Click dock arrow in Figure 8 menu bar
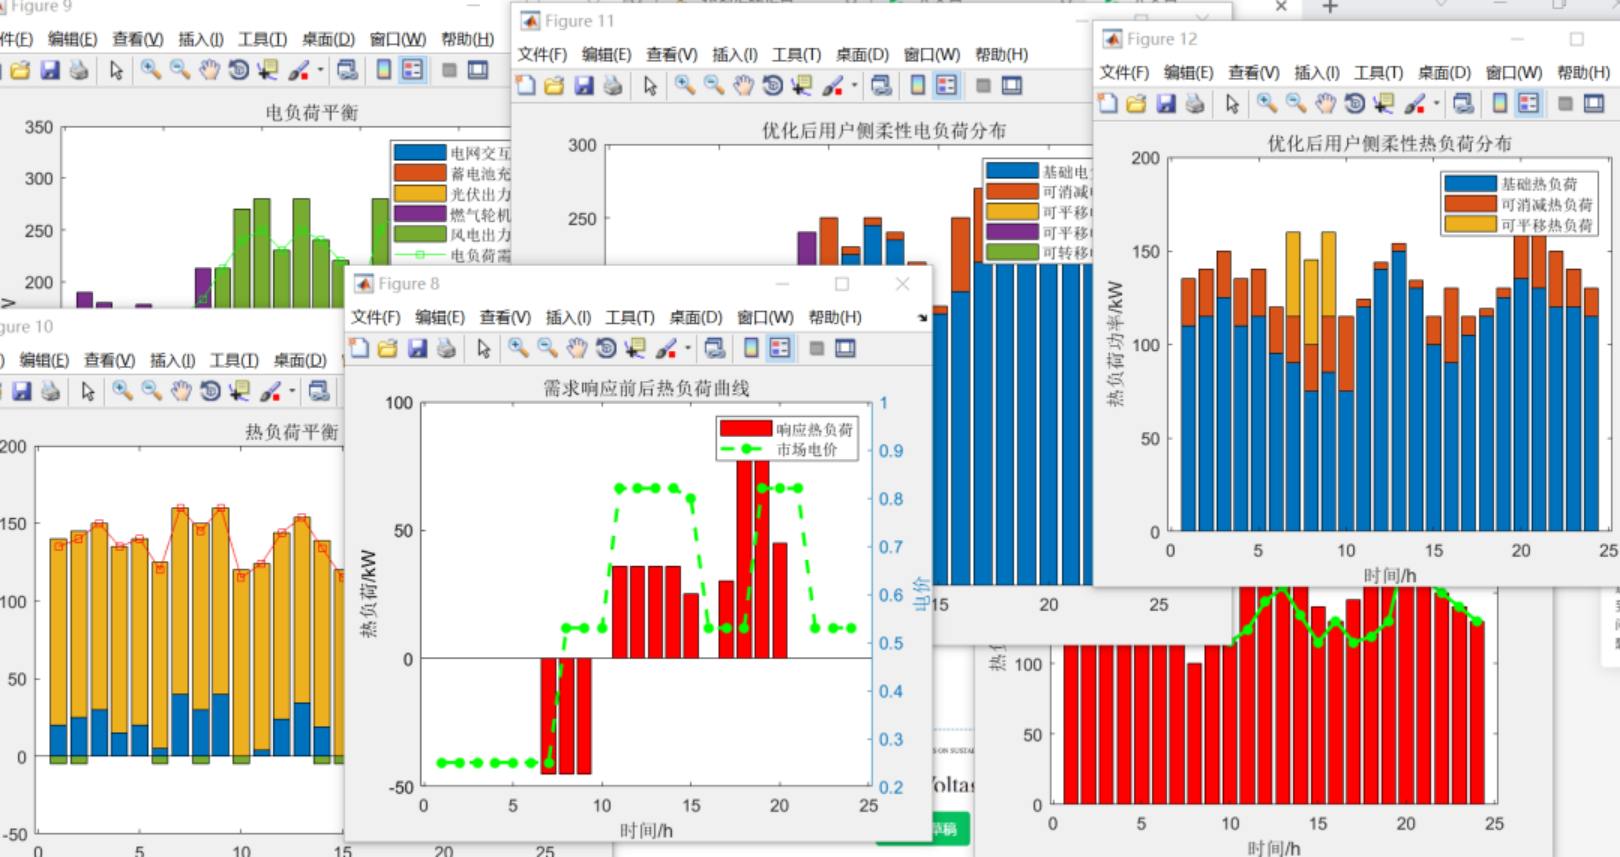Viewport: 1620px width, 857px height. (x=922, y=318)
